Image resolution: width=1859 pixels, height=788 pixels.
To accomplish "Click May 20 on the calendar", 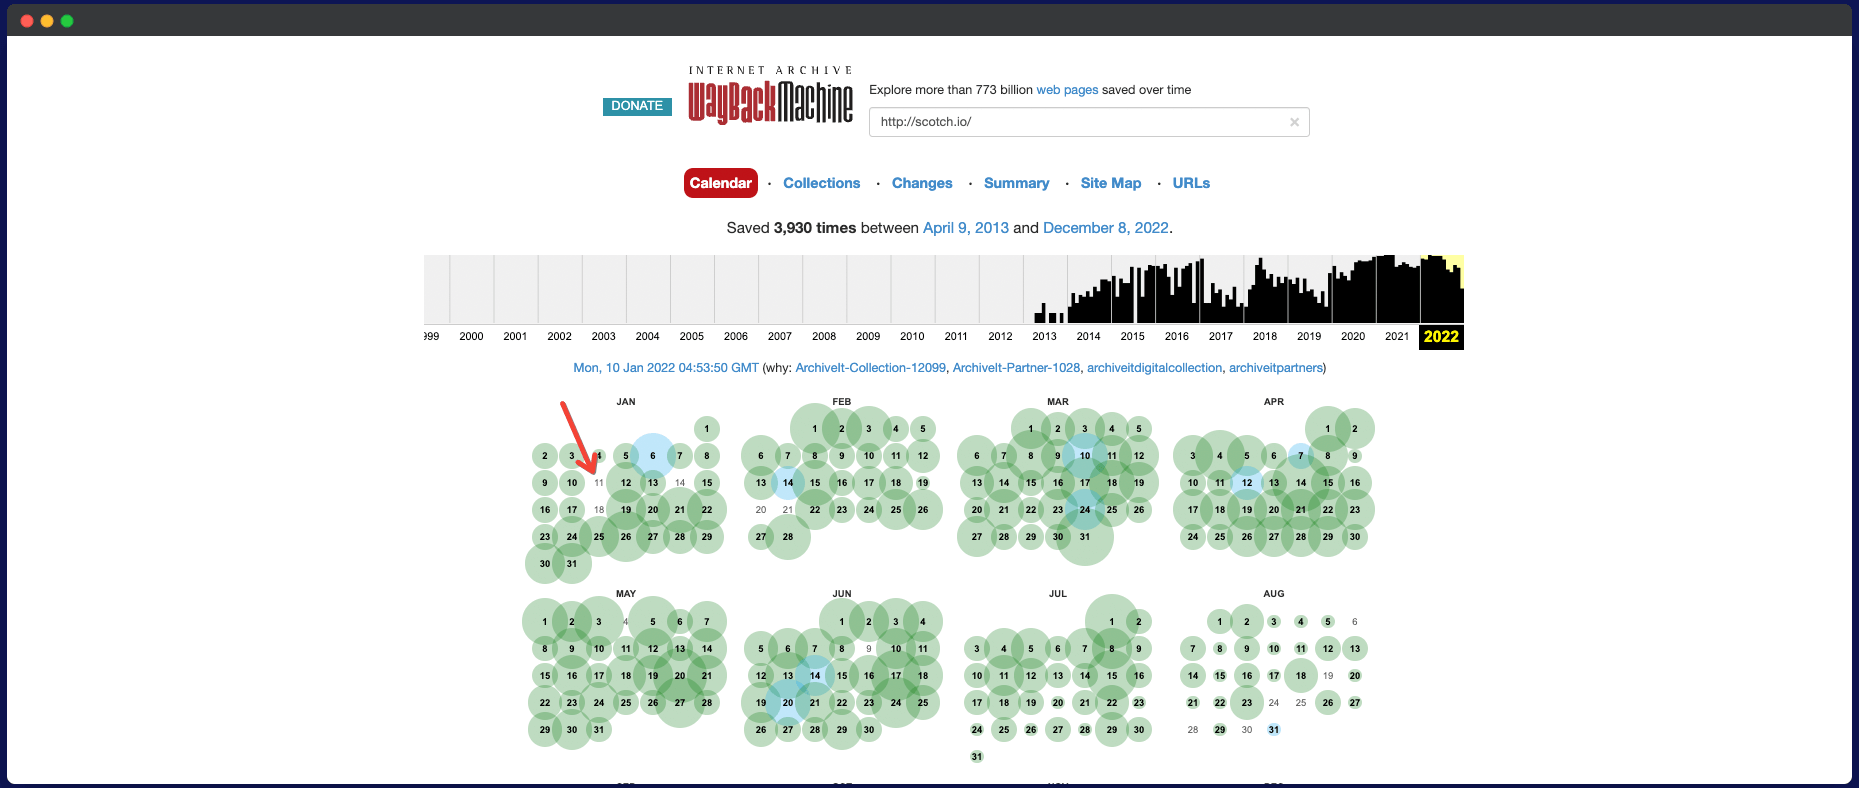I will 680,676.
